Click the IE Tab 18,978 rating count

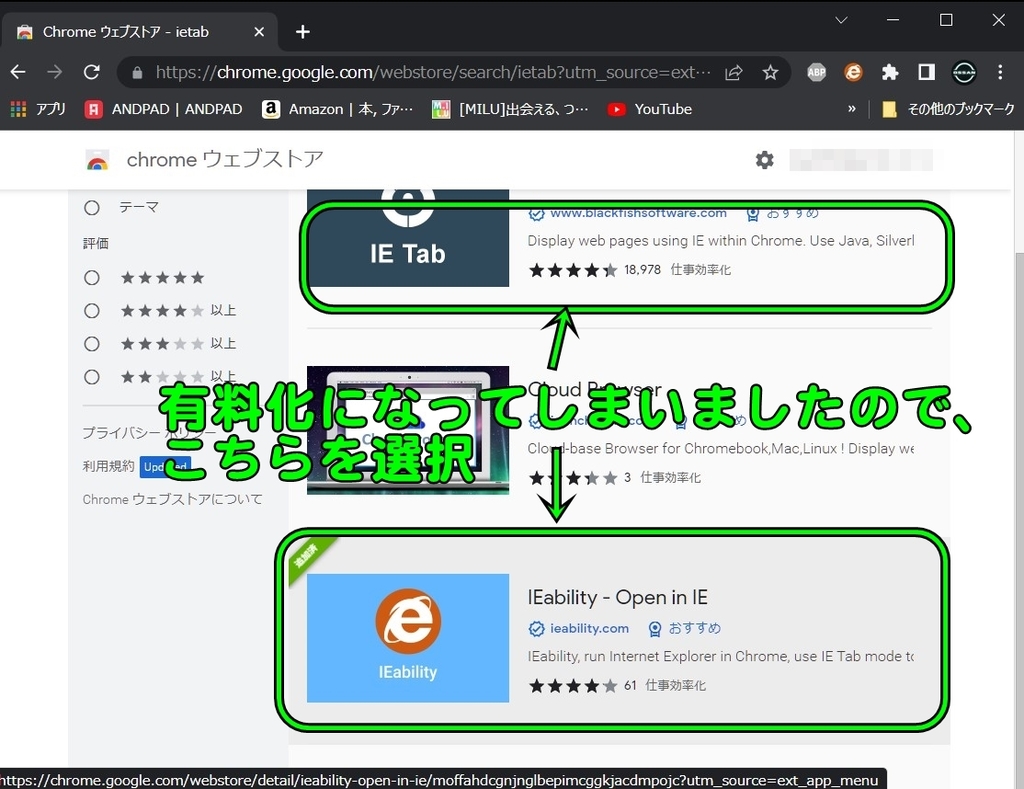click(x=643, y=270)
